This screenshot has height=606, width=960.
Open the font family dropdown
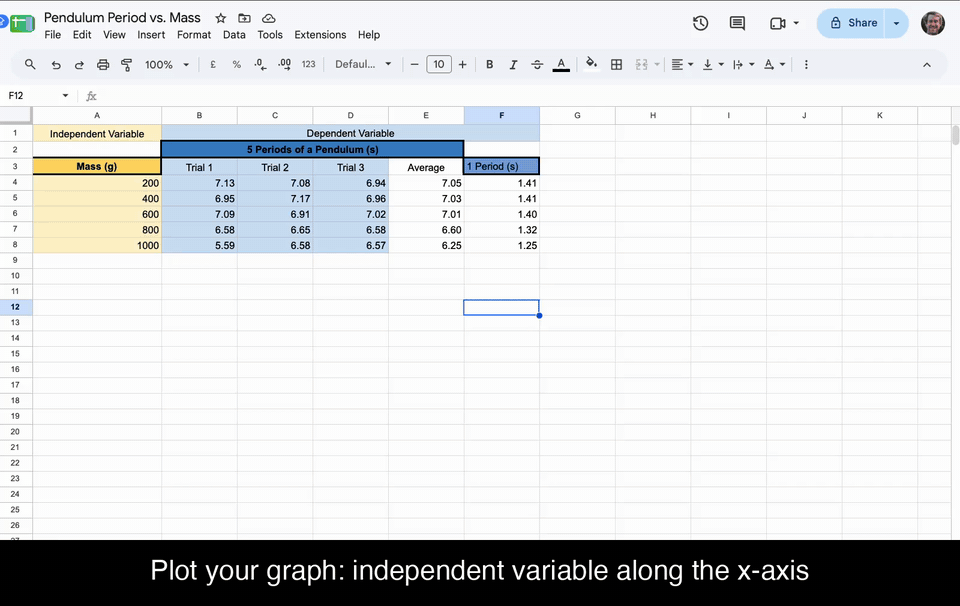[362, 64]
